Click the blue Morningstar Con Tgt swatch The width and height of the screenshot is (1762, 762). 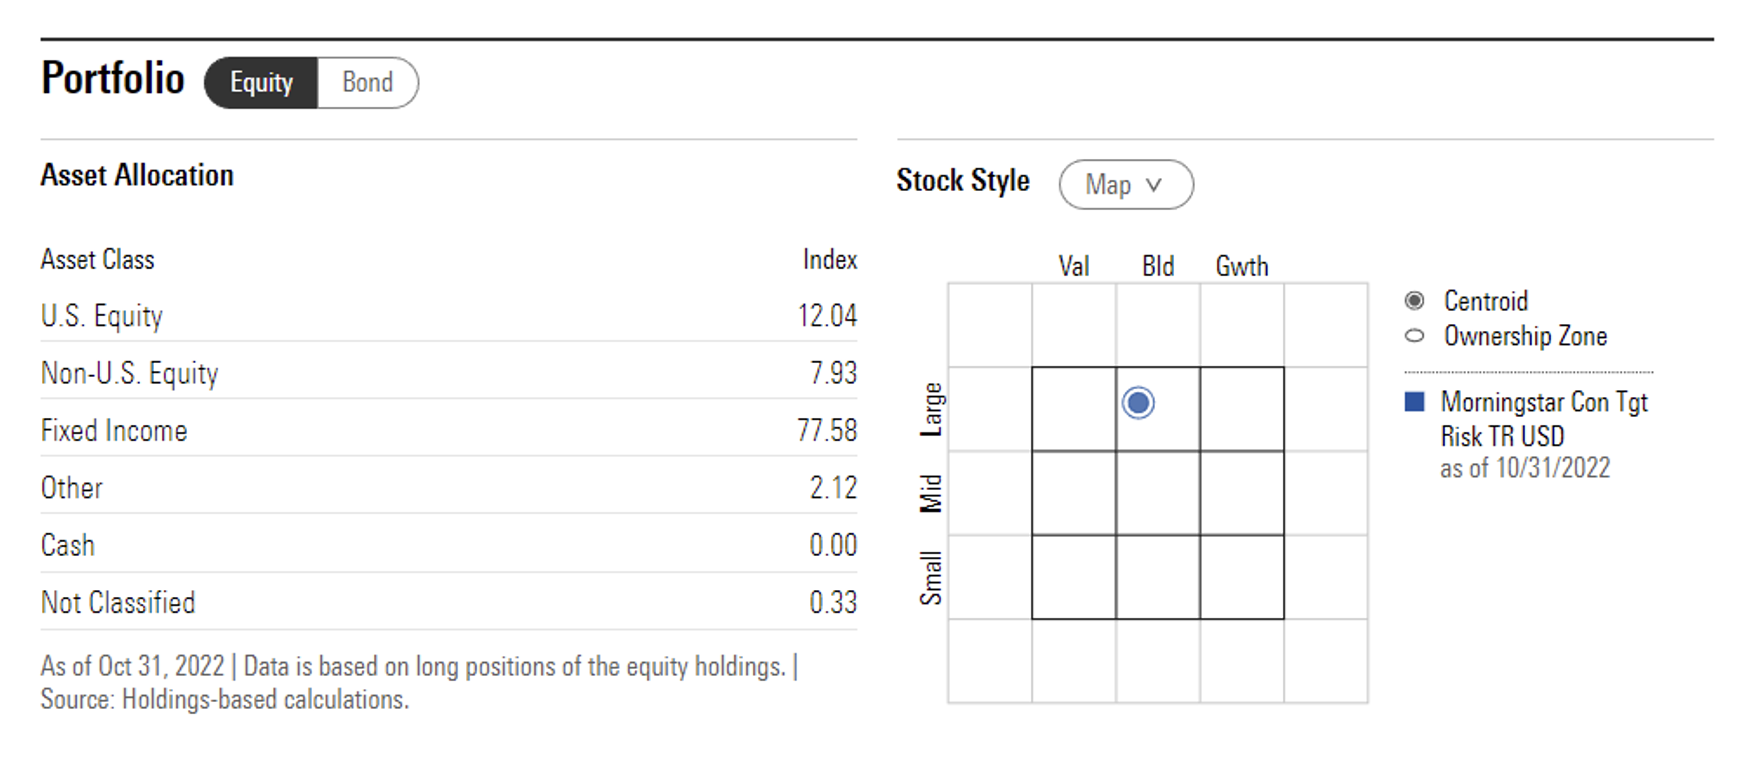point(1414,402)
